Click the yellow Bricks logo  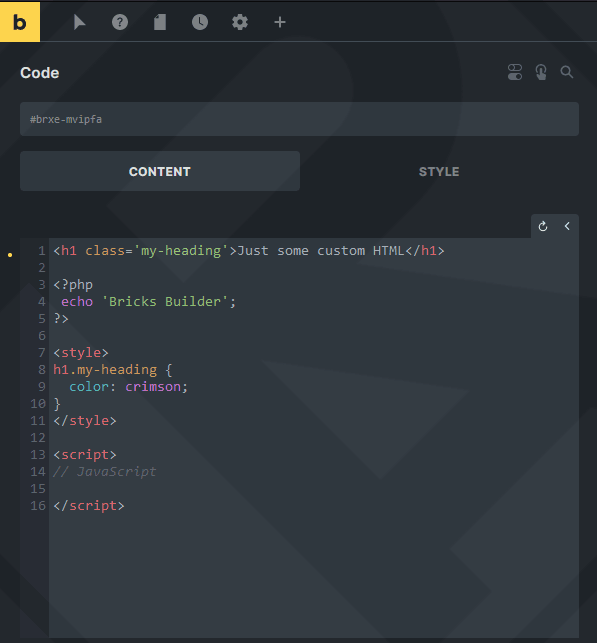[x=20, y=21]
